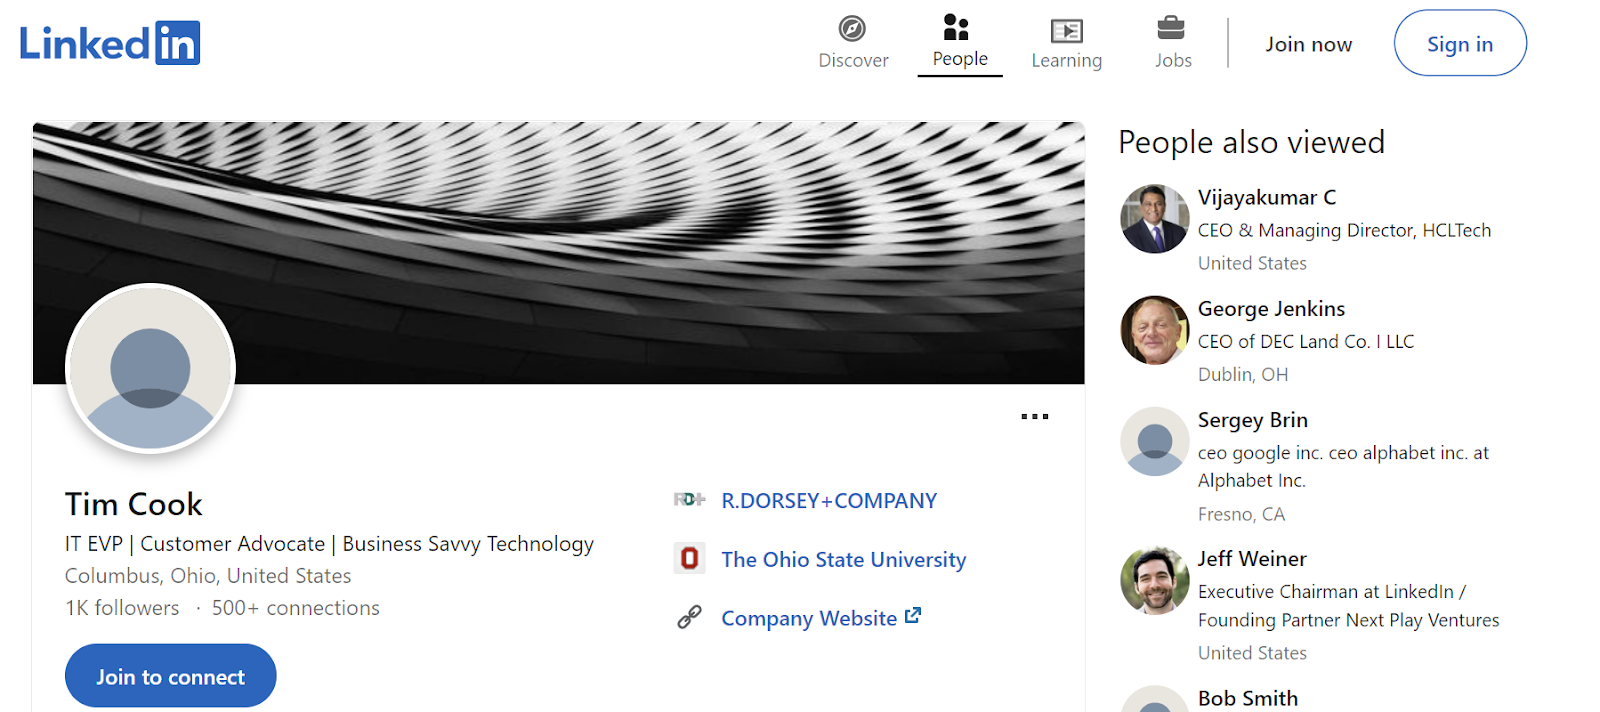The height and width of the screenshot is (712, 1600).
Task: Open George Jenkins' profile
Action: [x=1271, y=309]
